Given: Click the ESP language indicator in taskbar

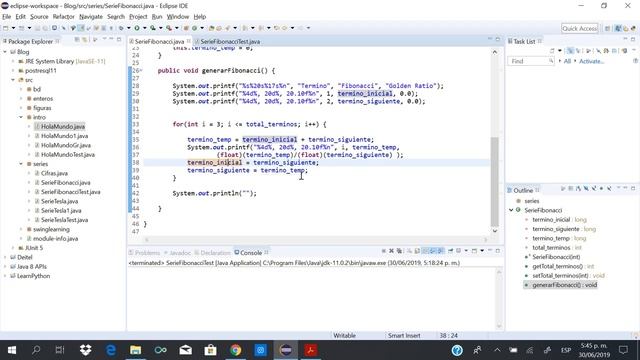Looking at the screenshot, I should point(566,350).
